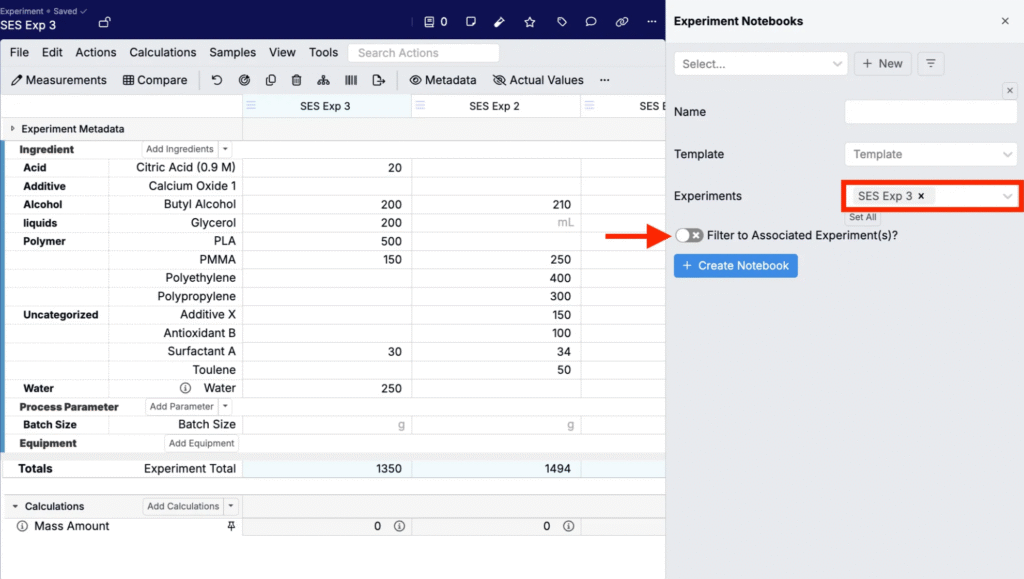Open the View menu
This screenshot has height=579, width=1024.
[x=282, y=52]
